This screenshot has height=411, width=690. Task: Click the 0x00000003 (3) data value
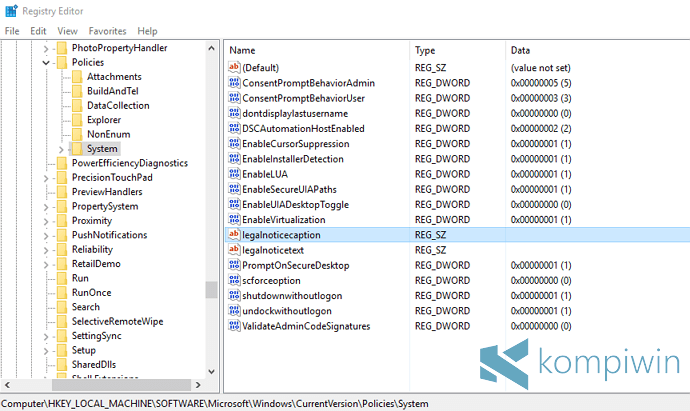[541, 98]
